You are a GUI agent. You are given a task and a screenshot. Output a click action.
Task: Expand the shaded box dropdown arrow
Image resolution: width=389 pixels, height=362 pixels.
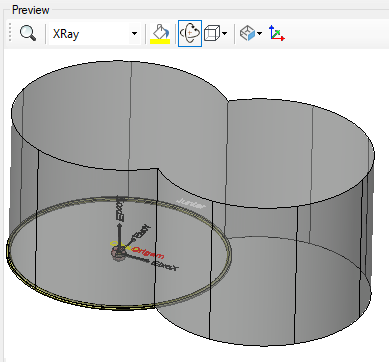coord(260,33)
